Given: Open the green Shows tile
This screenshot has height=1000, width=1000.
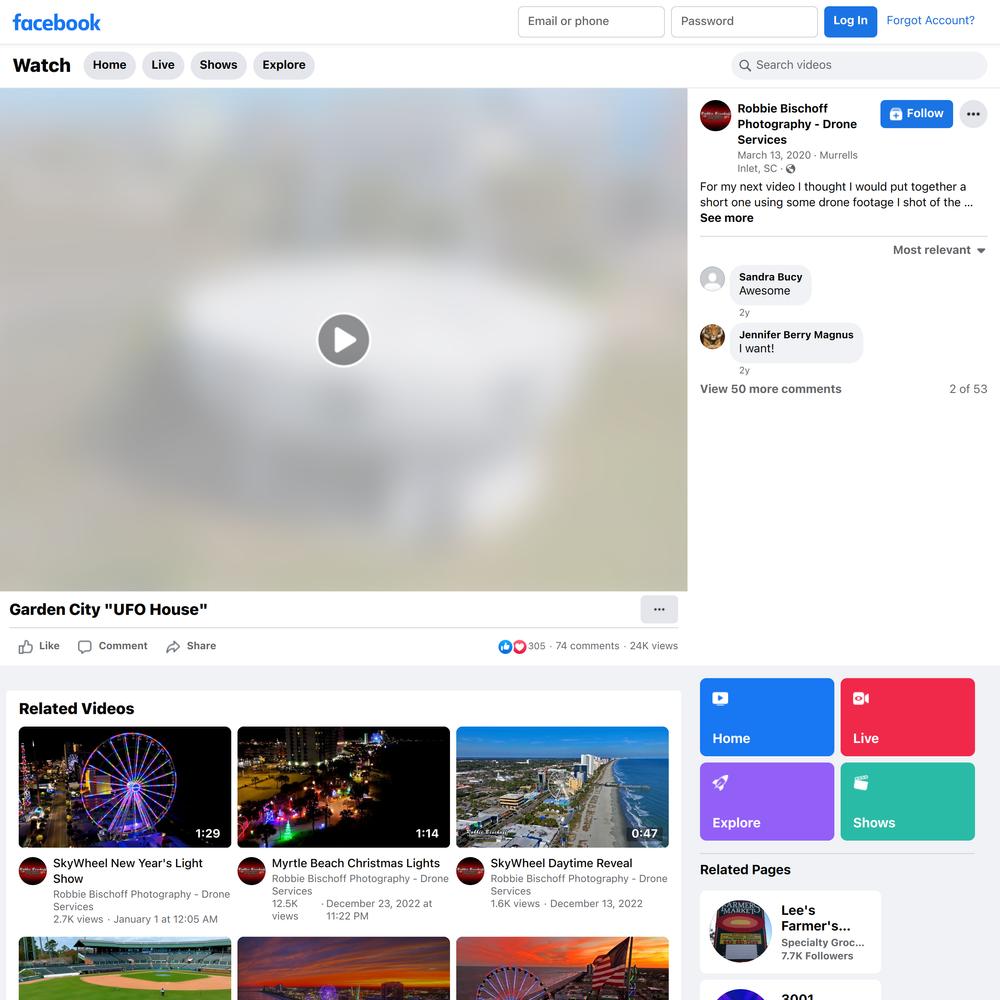Looking at the screenshot, I should click(x=907, y=801).
